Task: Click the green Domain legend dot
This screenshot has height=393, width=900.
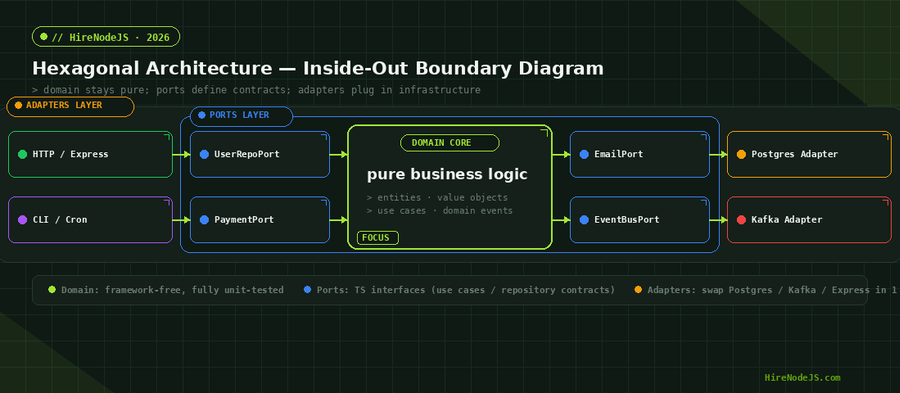Action: [52, 290]
